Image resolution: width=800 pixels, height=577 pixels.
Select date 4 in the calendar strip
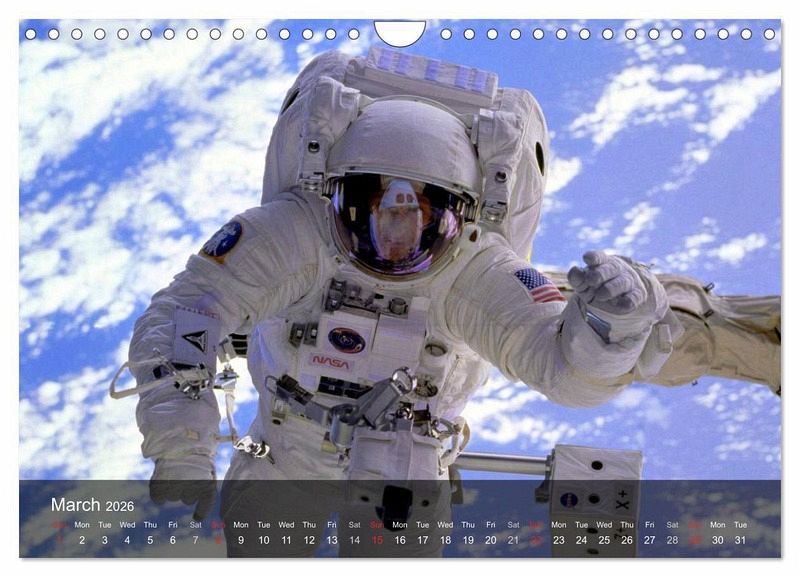[x=127, y=540]
